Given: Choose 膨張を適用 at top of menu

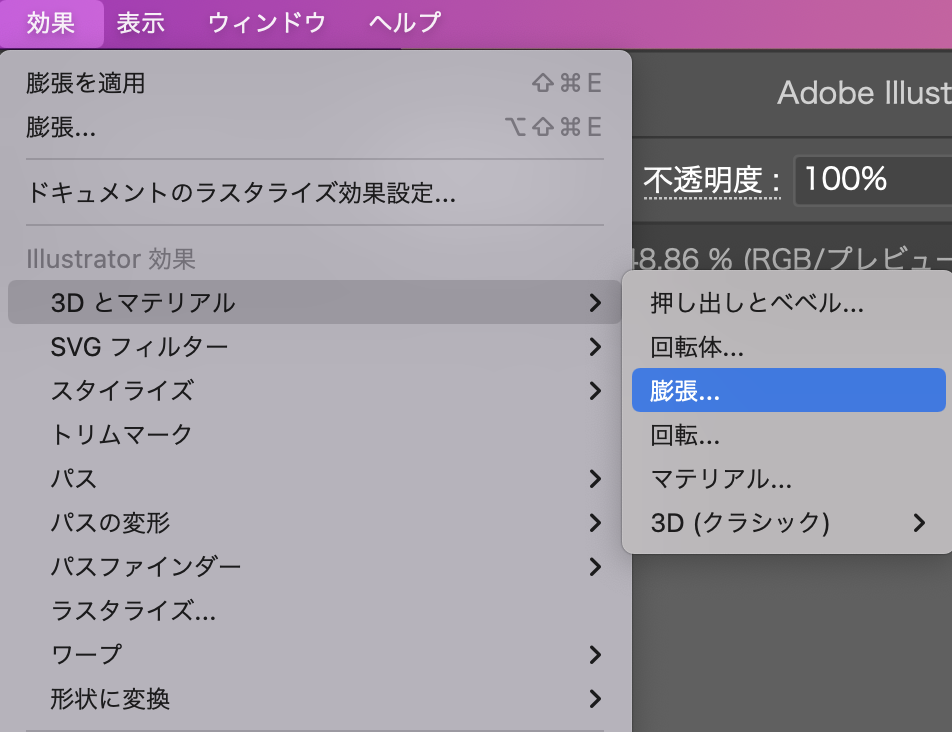Looking at the screenshot, I should coord(86,83).
